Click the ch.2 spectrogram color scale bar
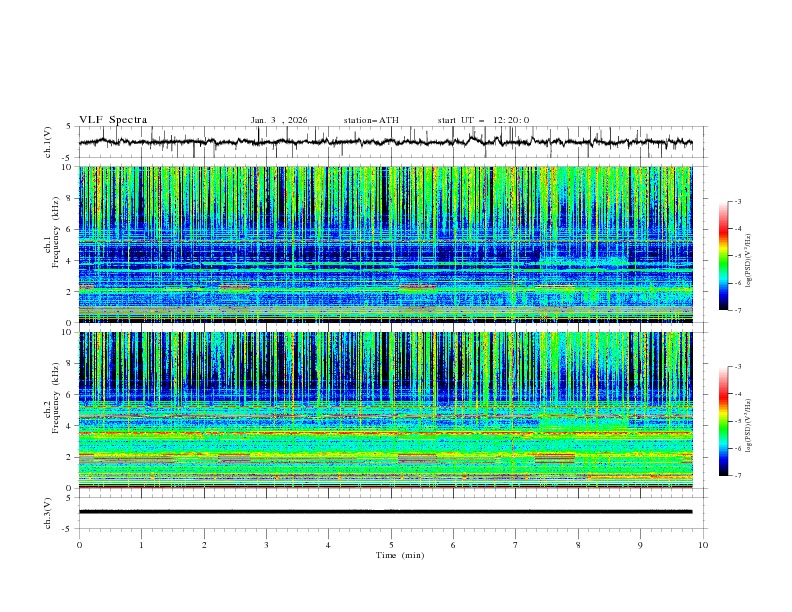 click(x=723, y=421)
